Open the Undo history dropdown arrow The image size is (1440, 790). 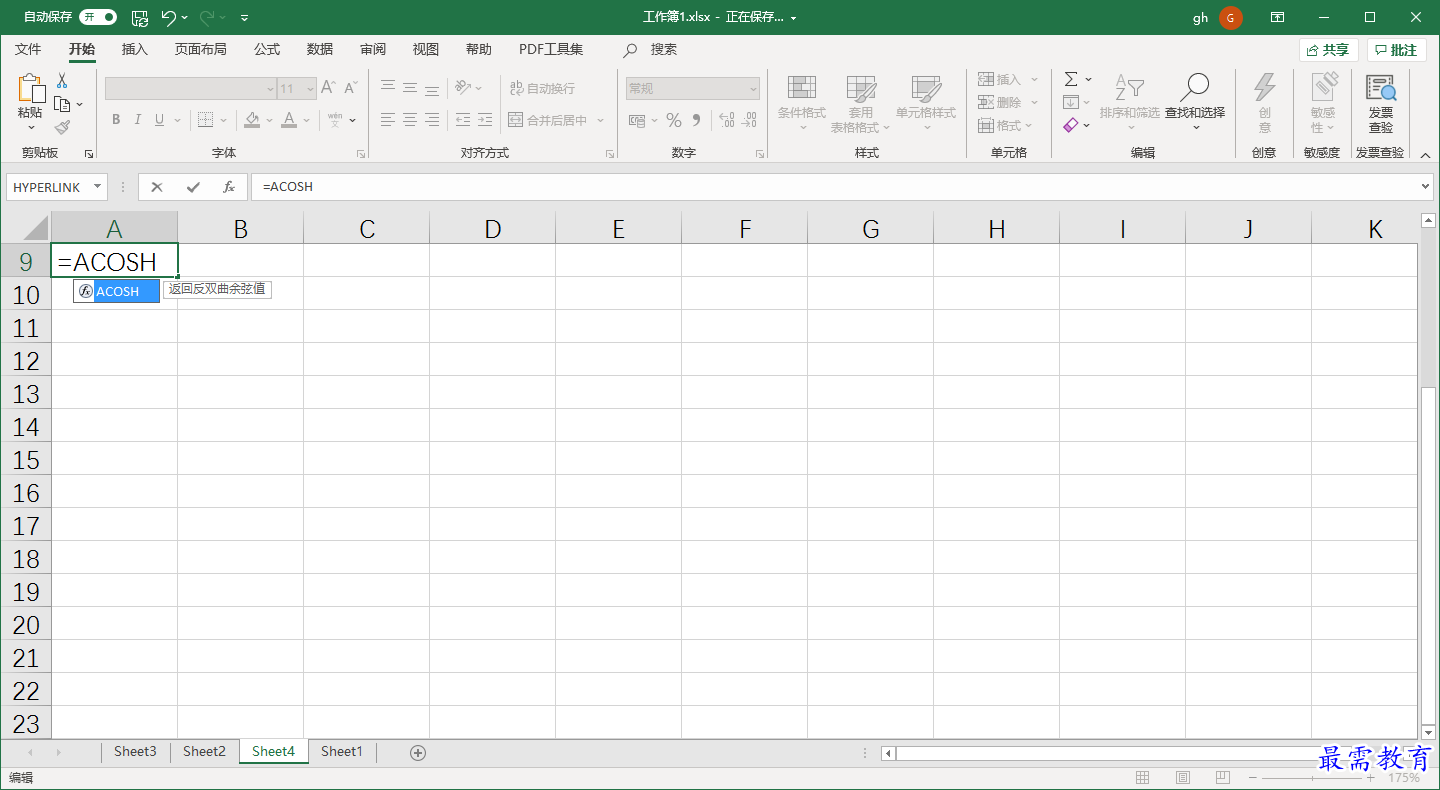click(186, 18)
